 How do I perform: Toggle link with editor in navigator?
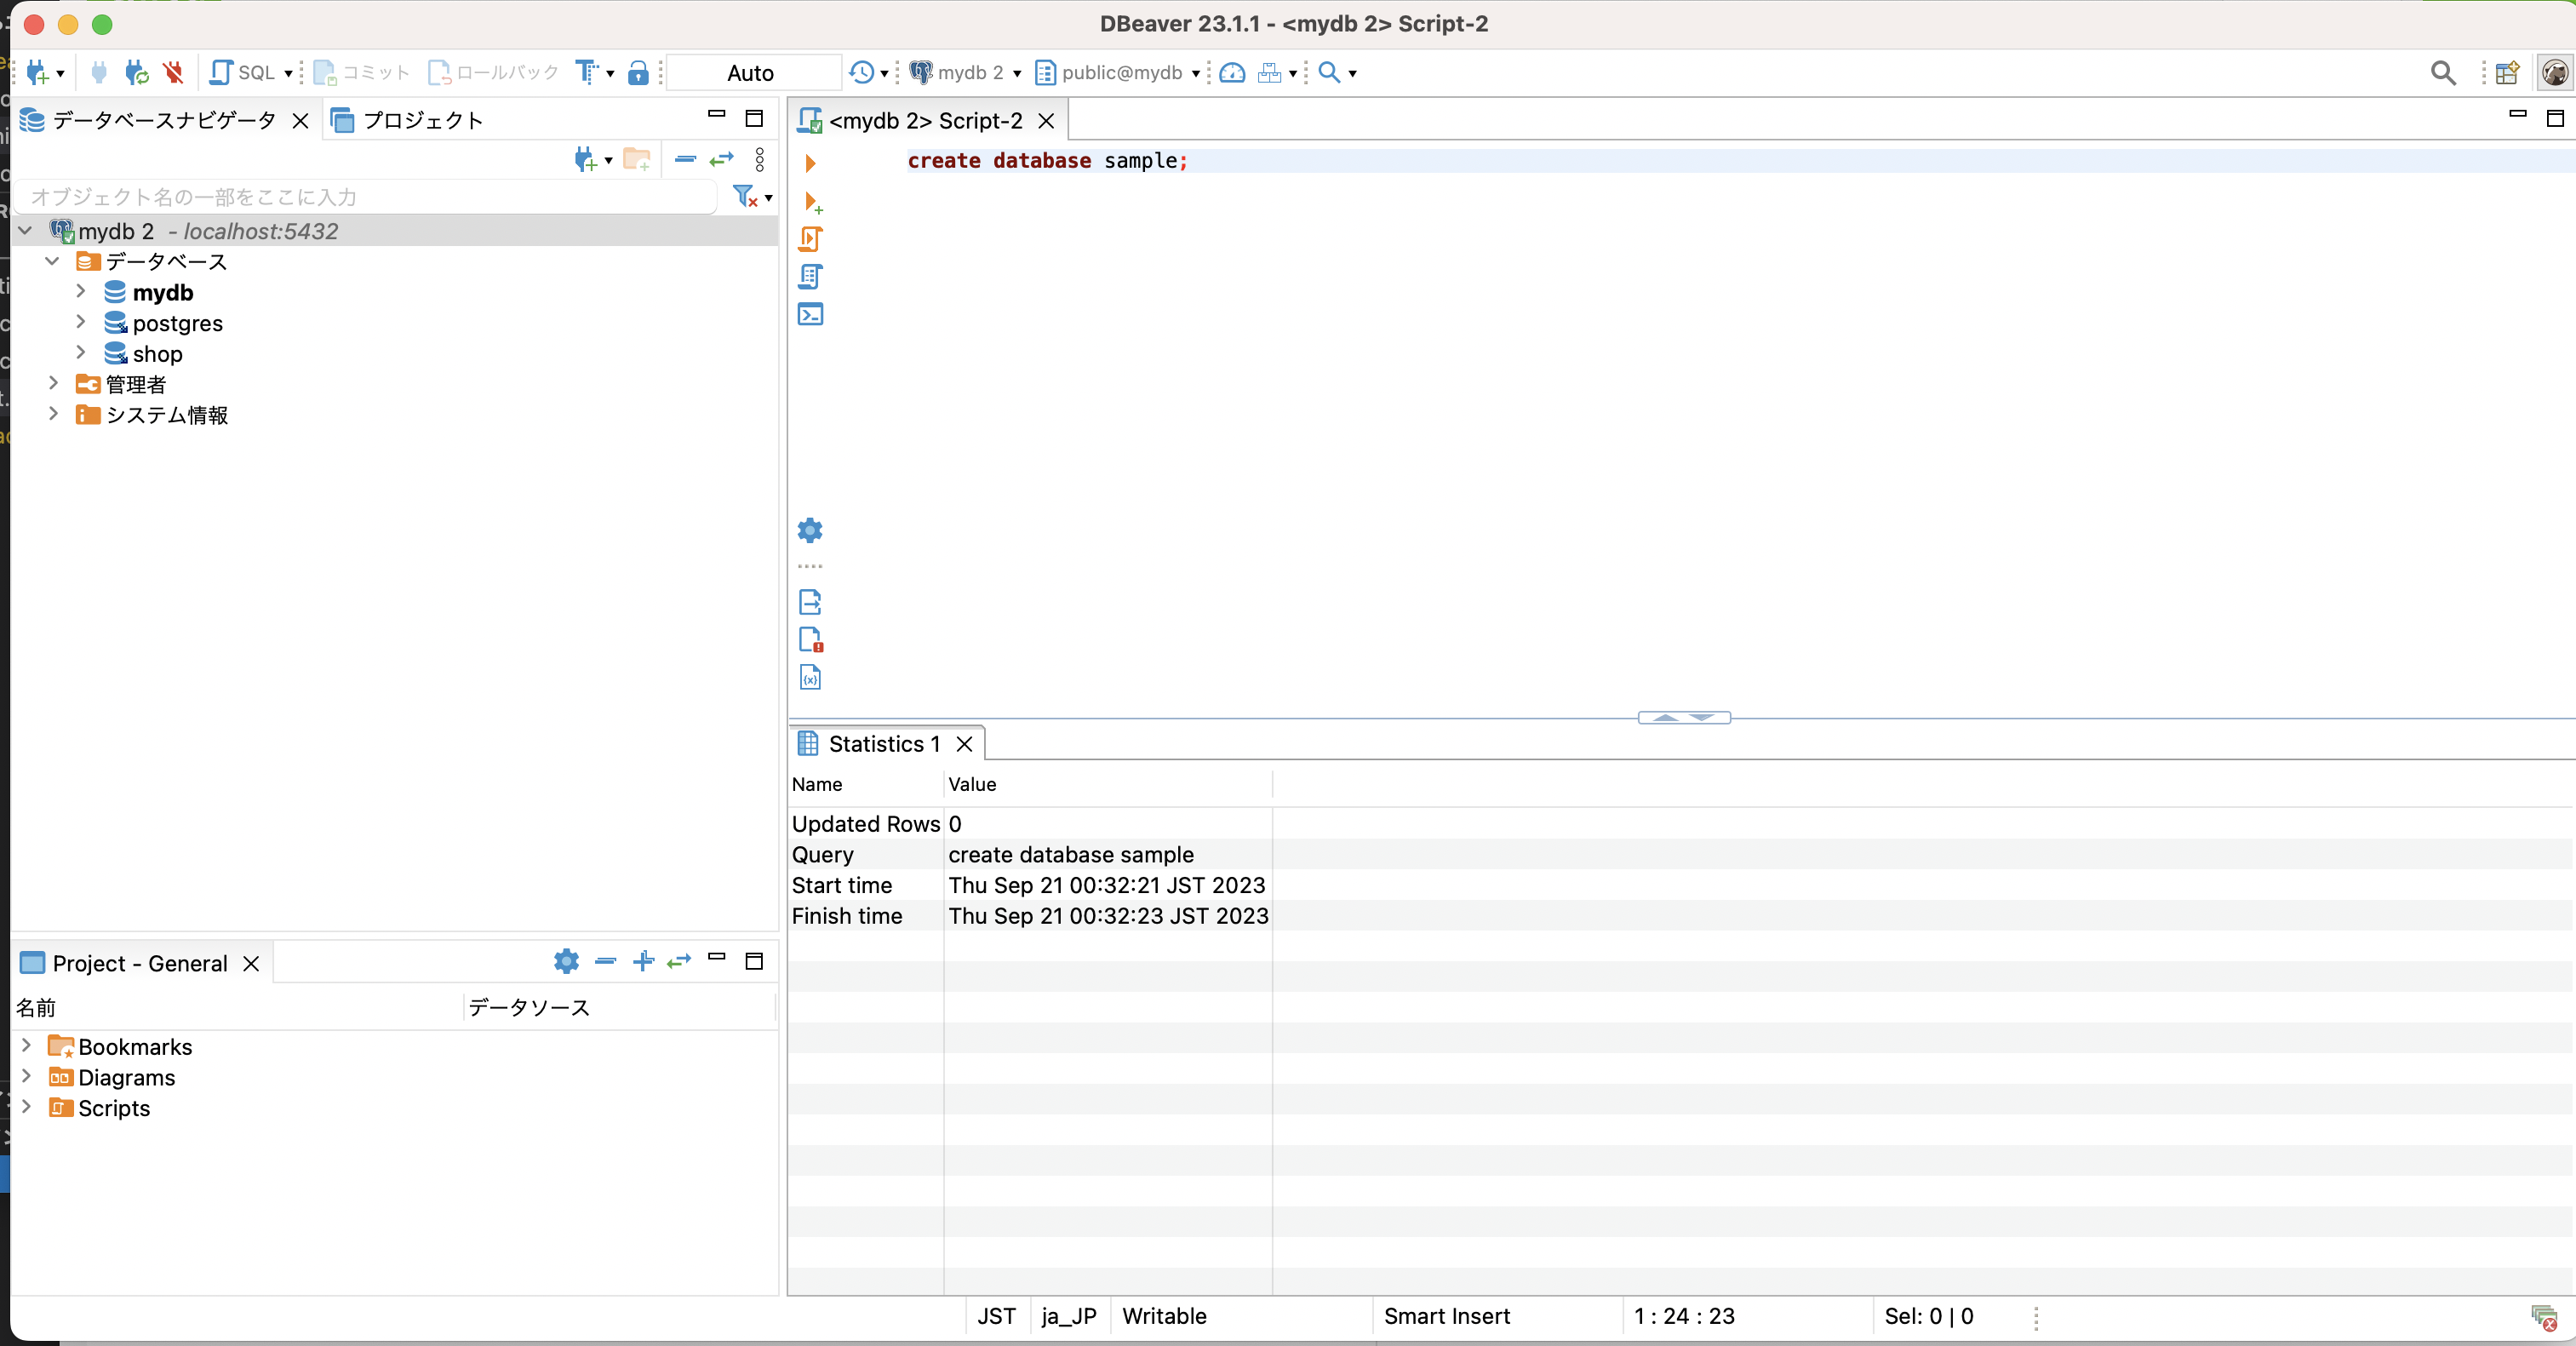(x=721, y=159)
